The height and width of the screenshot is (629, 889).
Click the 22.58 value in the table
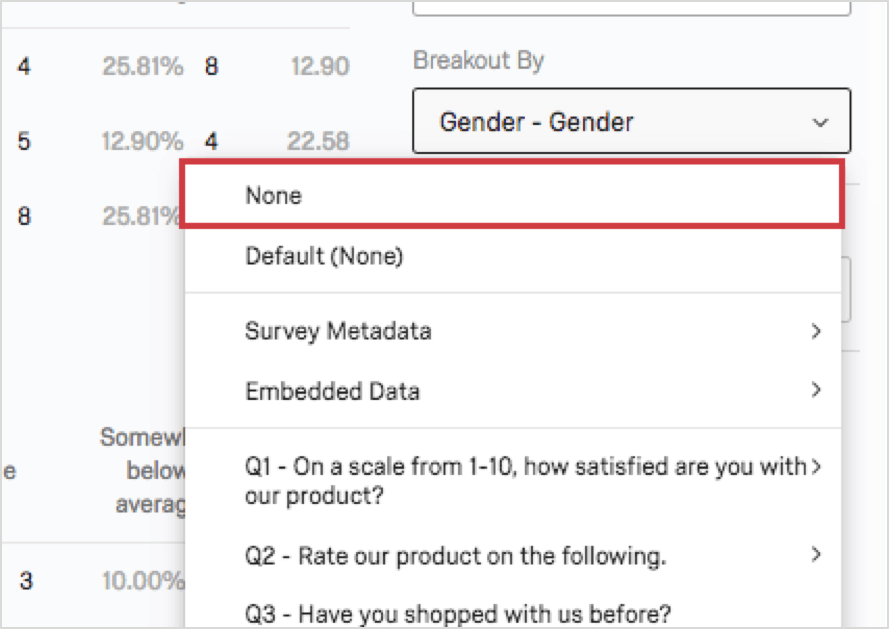(x=318, y=141)
